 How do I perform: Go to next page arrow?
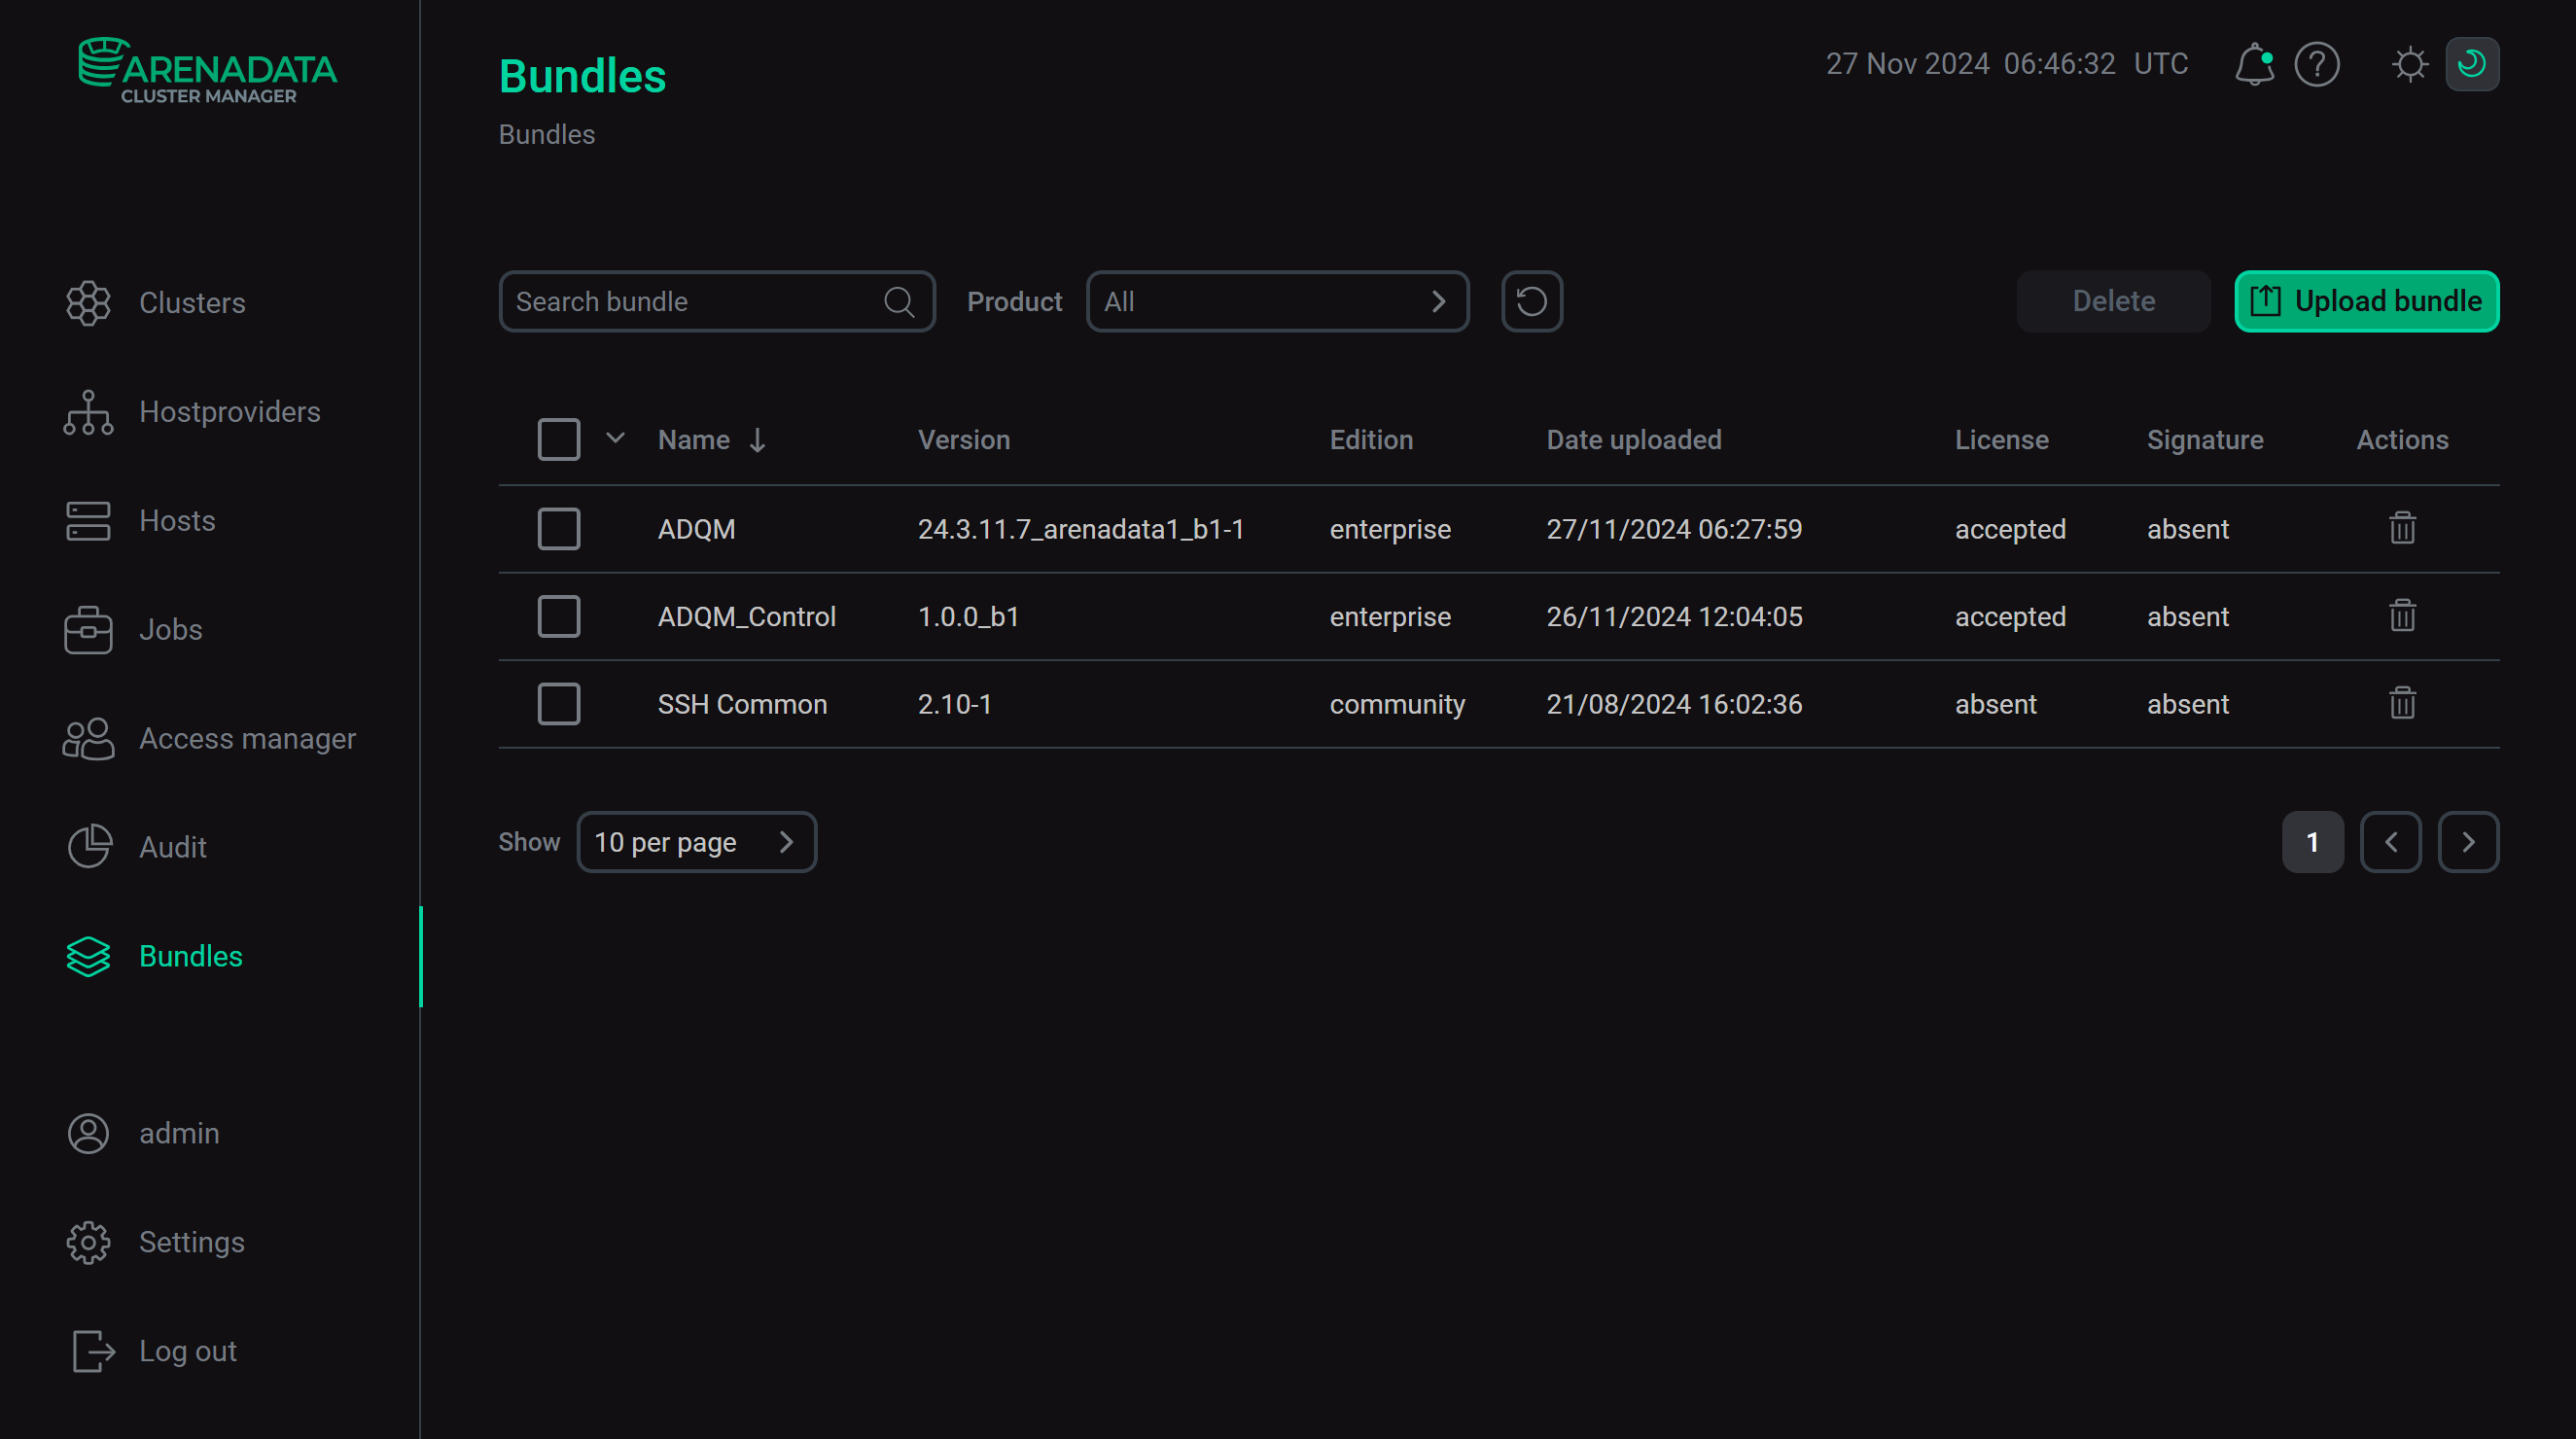(x=2467, y=842)
